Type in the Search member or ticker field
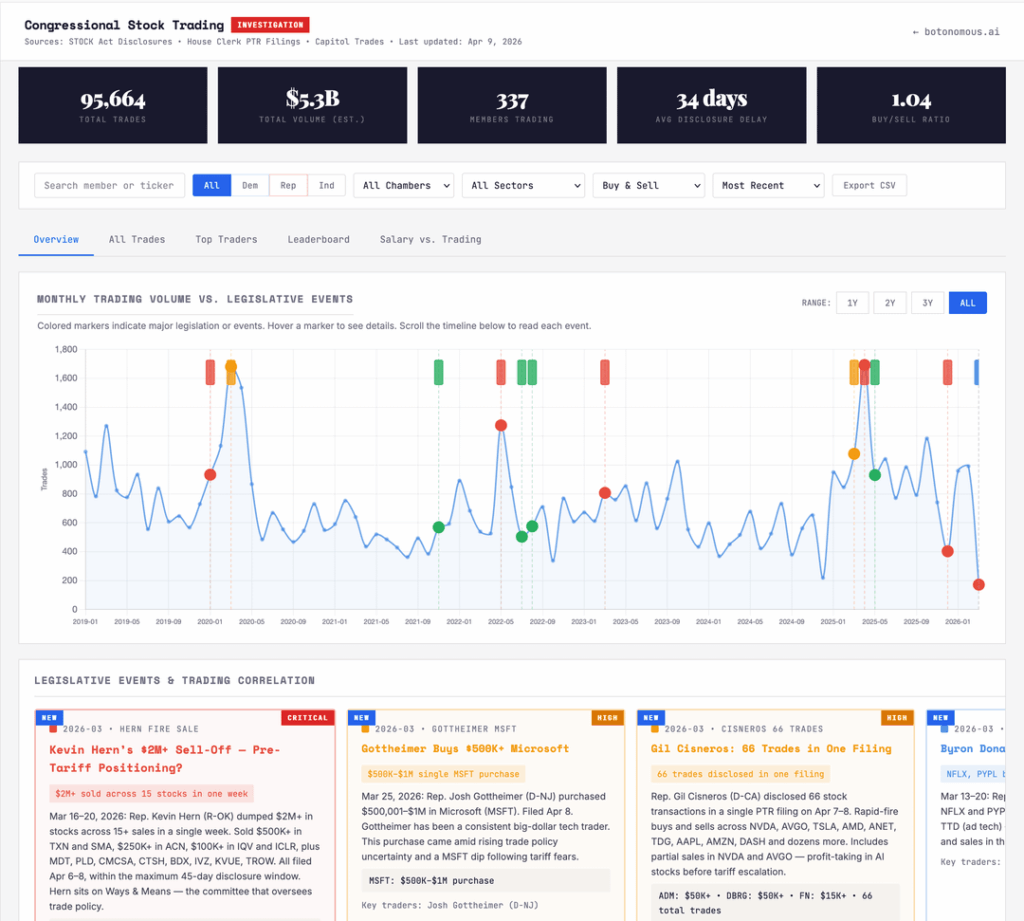 pyautogui.click(x=109, y=185)
